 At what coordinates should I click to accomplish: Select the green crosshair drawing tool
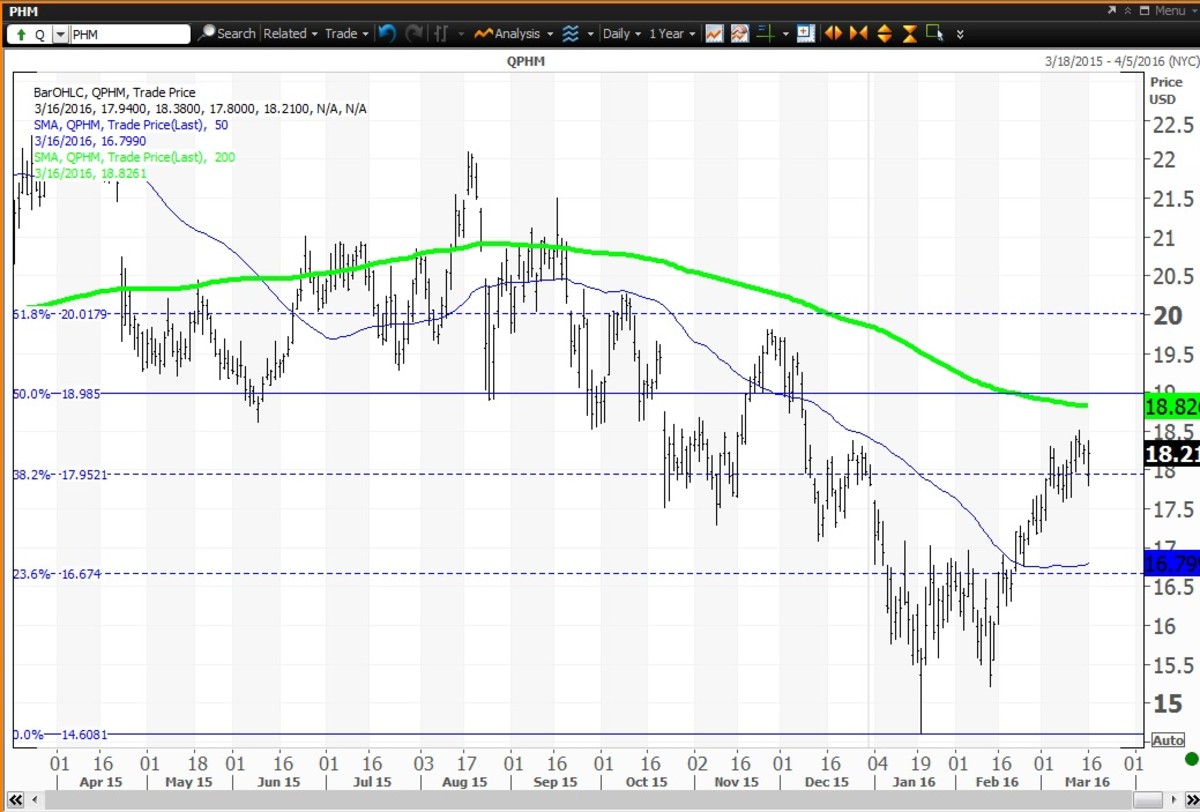tap(766, 33)
